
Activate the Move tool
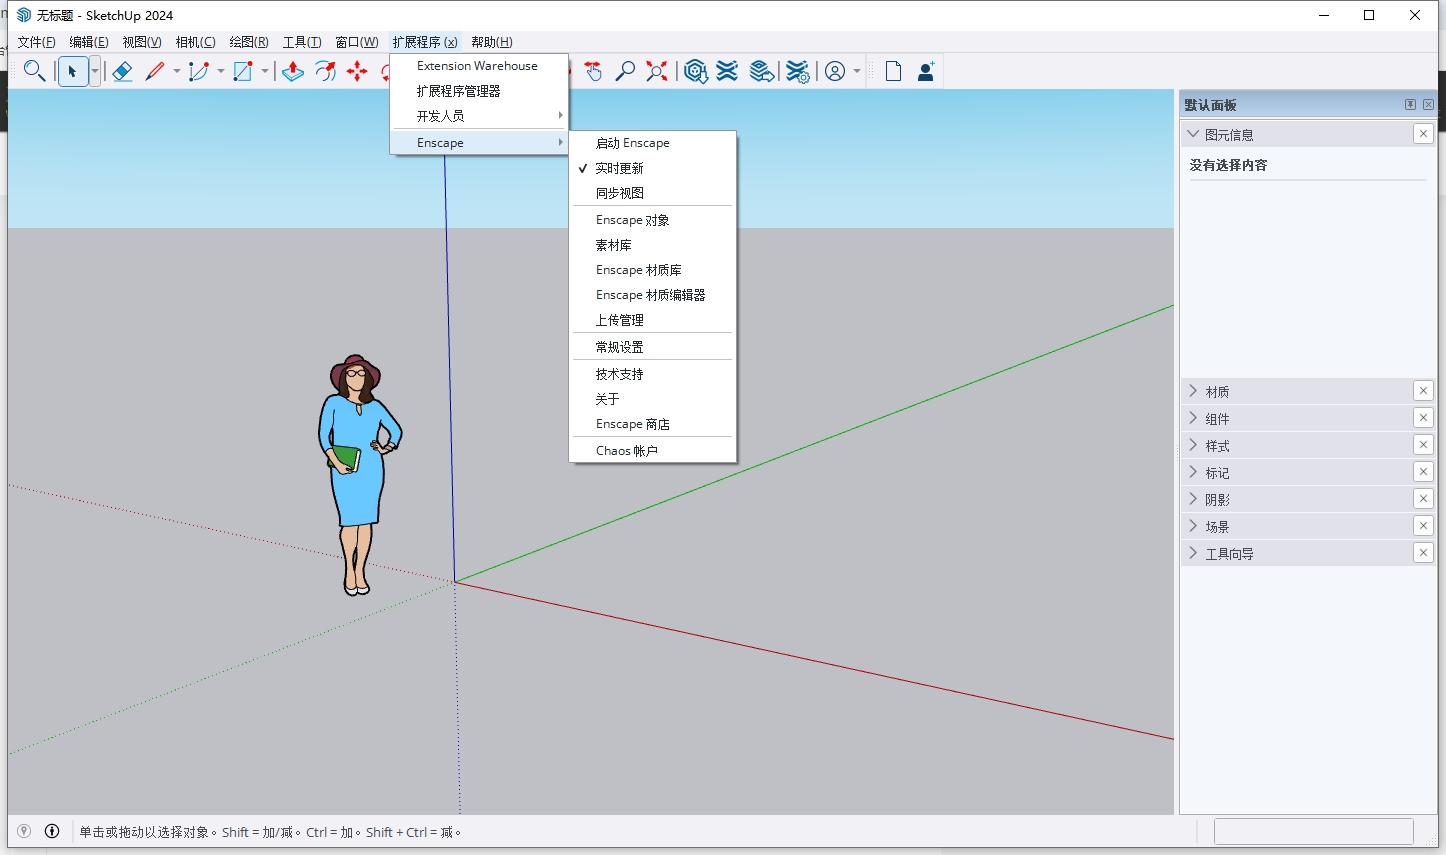pos(358,71)
